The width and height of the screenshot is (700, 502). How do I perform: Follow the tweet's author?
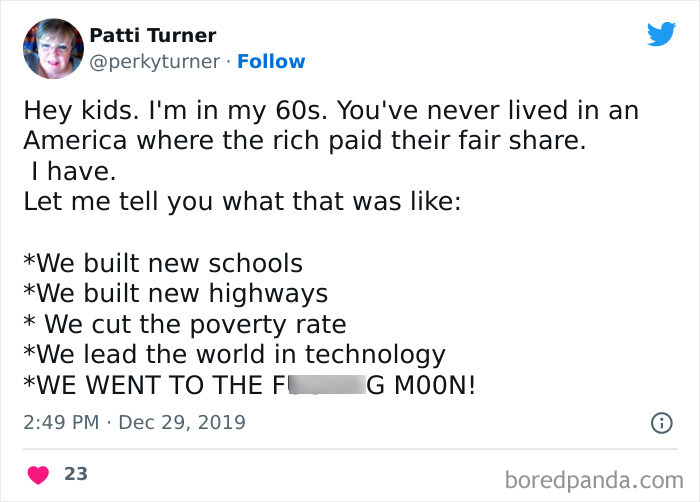[x=271, y=61]
